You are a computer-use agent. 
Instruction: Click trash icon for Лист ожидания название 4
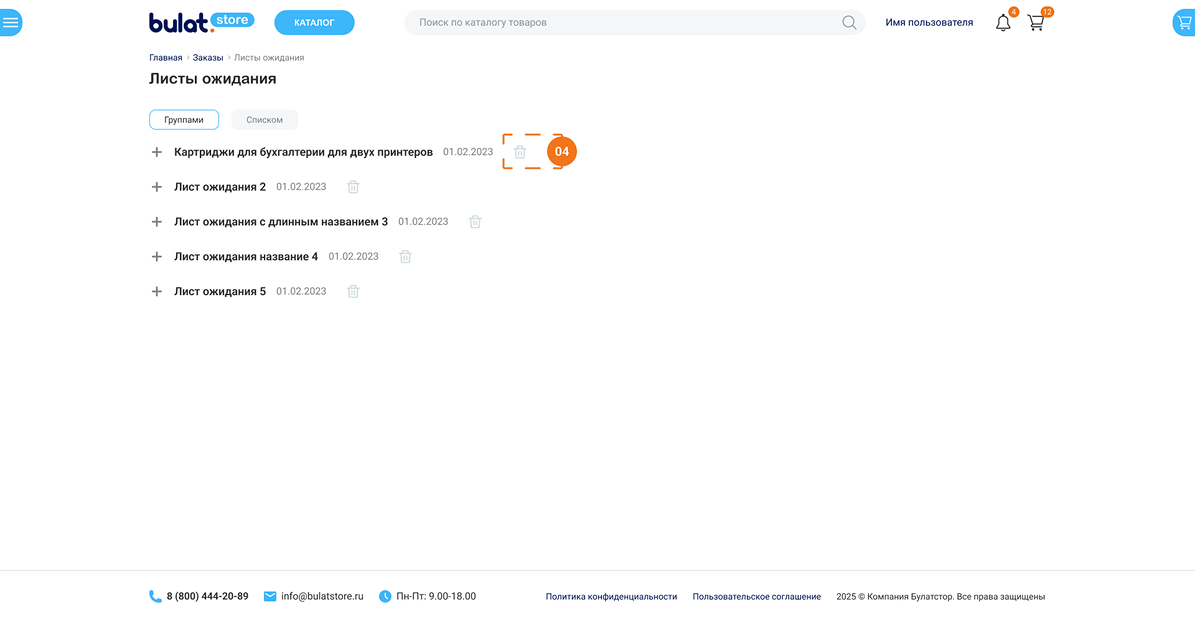[405, 257]
